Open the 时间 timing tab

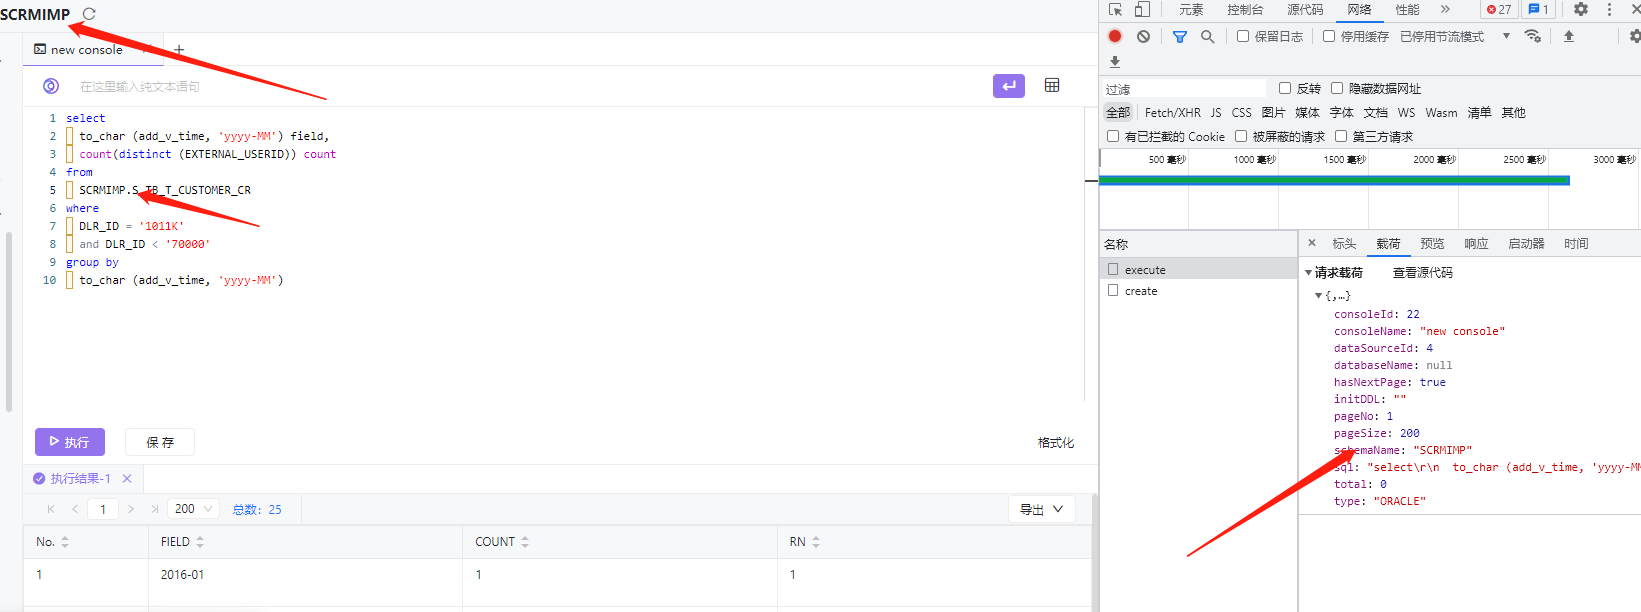pos(1576,243)
